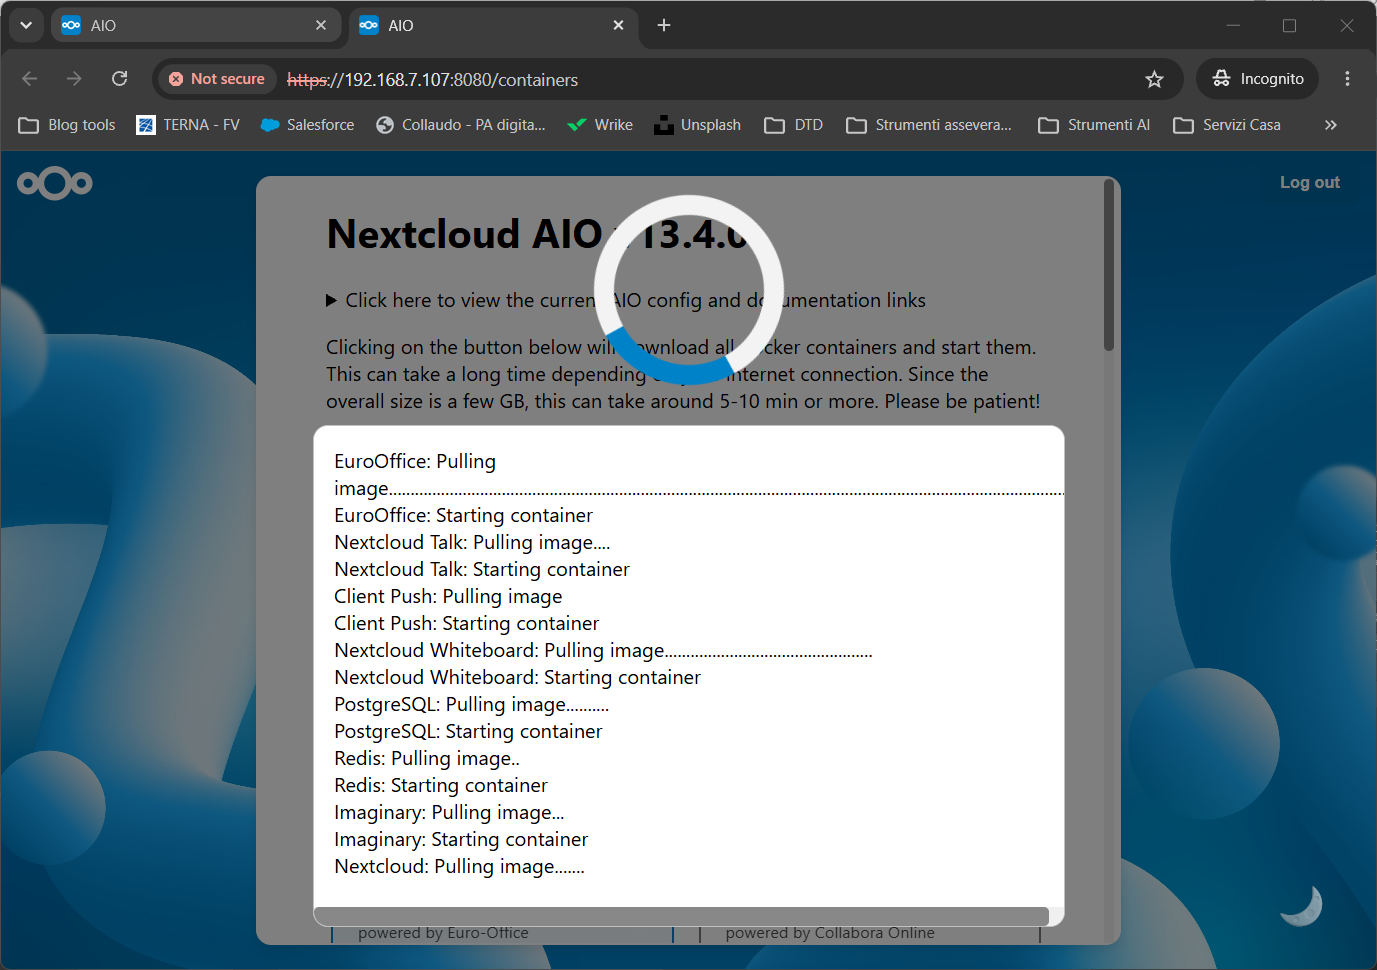Maximize the browser window
This screenshot has width=1377, height=970.
pos(1290,25)
